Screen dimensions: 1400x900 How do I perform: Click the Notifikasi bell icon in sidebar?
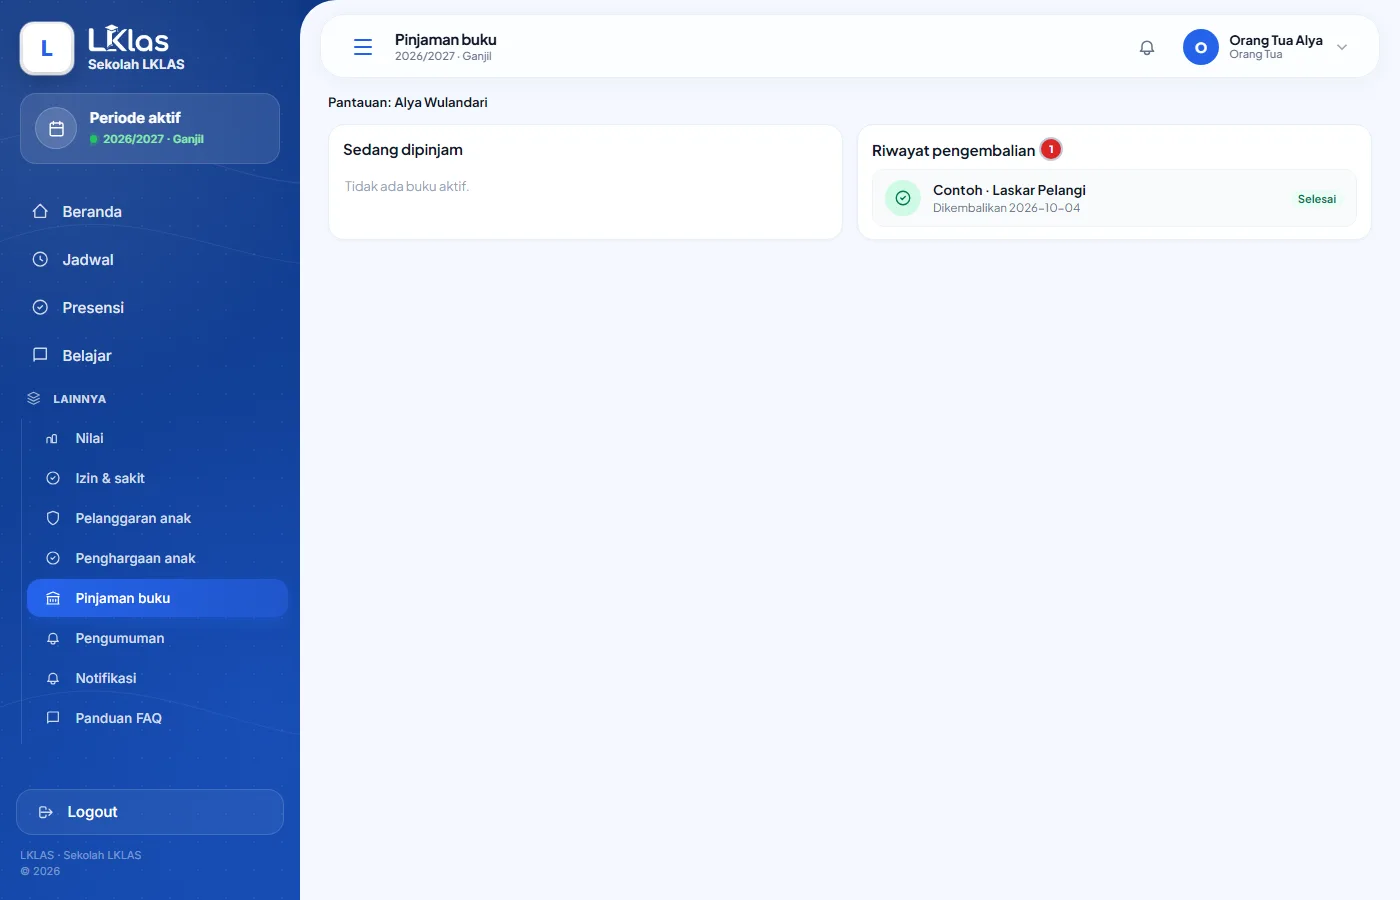(53, 678)
